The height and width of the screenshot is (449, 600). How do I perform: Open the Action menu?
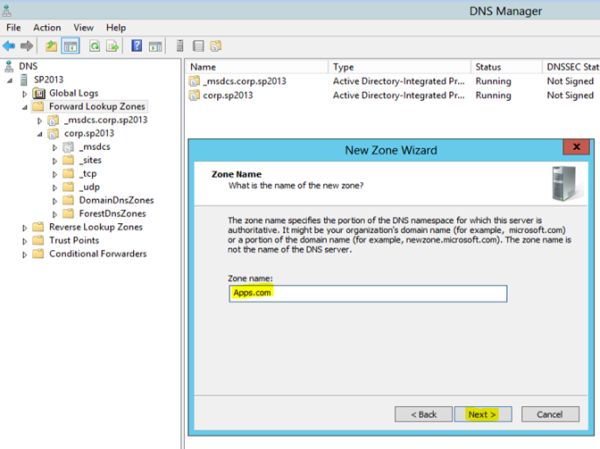coord(47,28)
